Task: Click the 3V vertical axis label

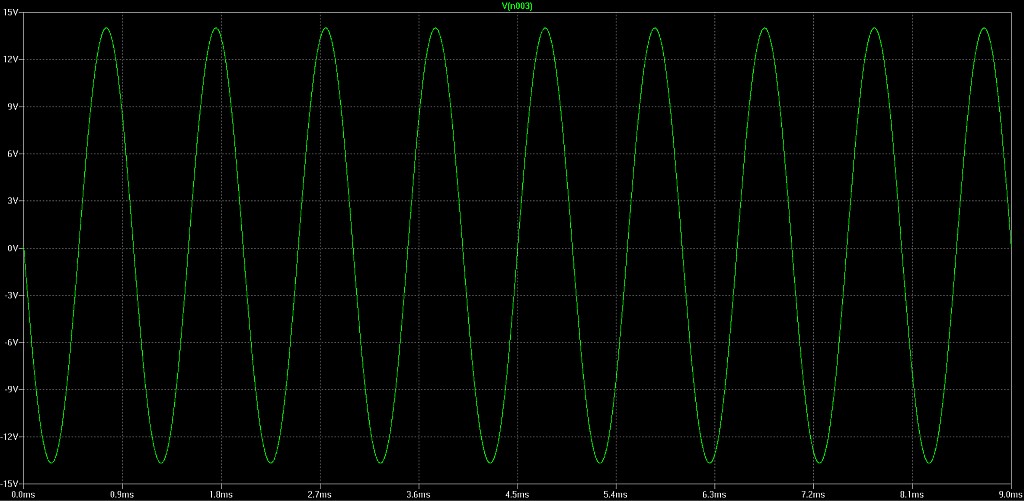Action: [15, 201]
